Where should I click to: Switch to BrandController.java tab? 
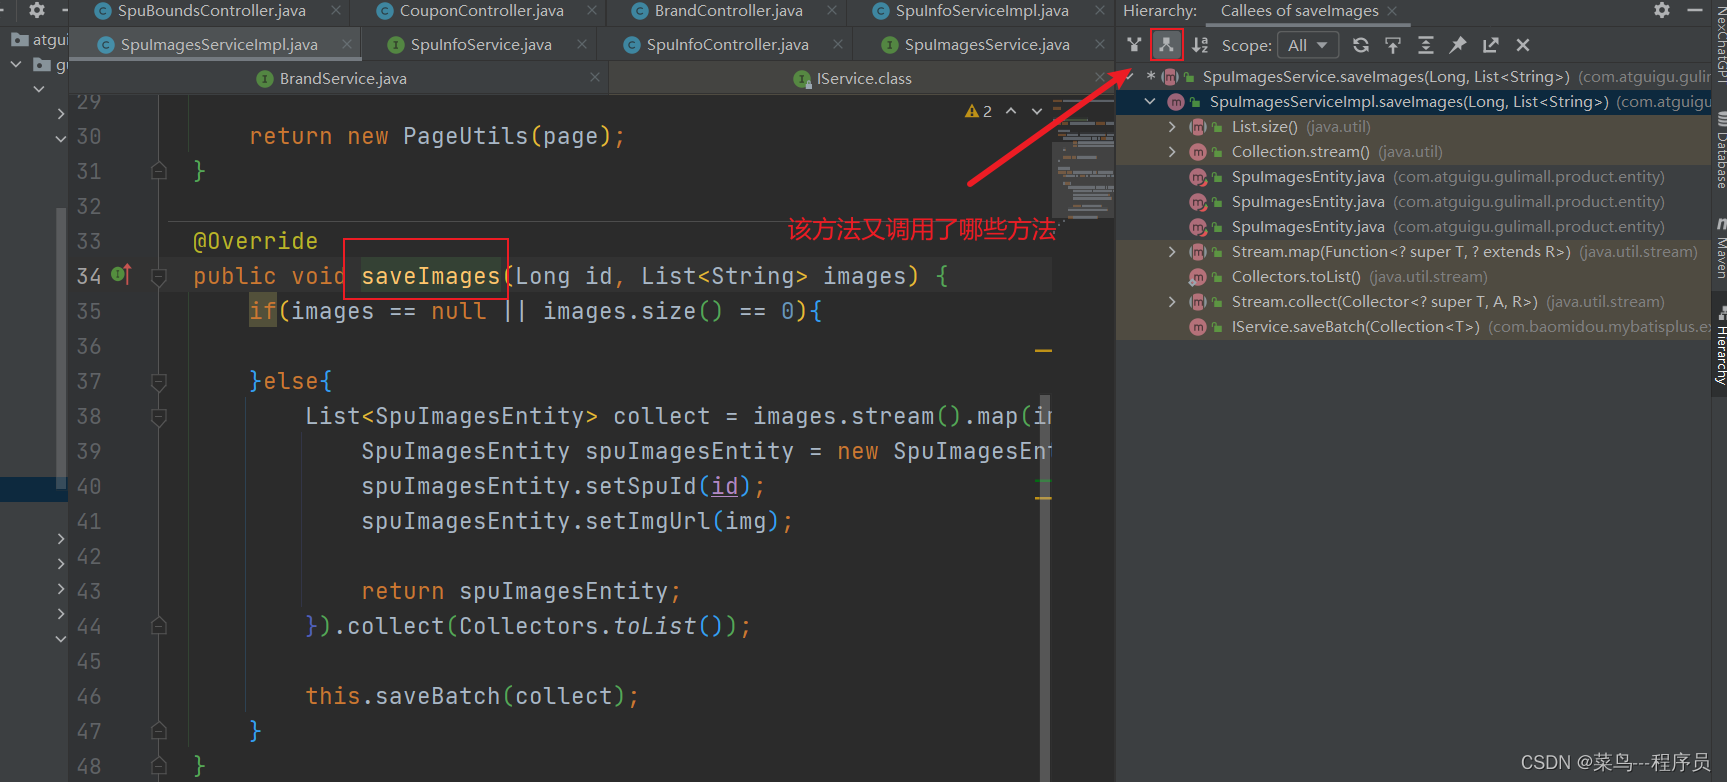[728, 11]
